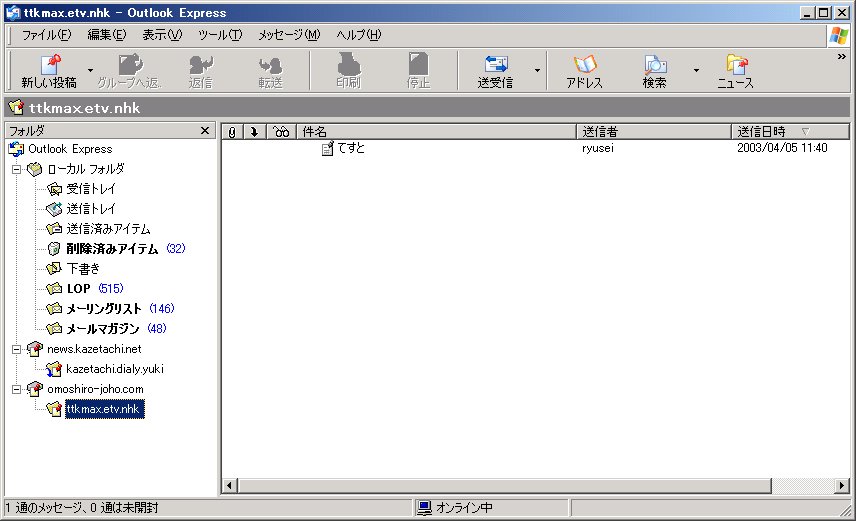Select the てすと message row
Viewport: 856px width, 521px height.
535,148
